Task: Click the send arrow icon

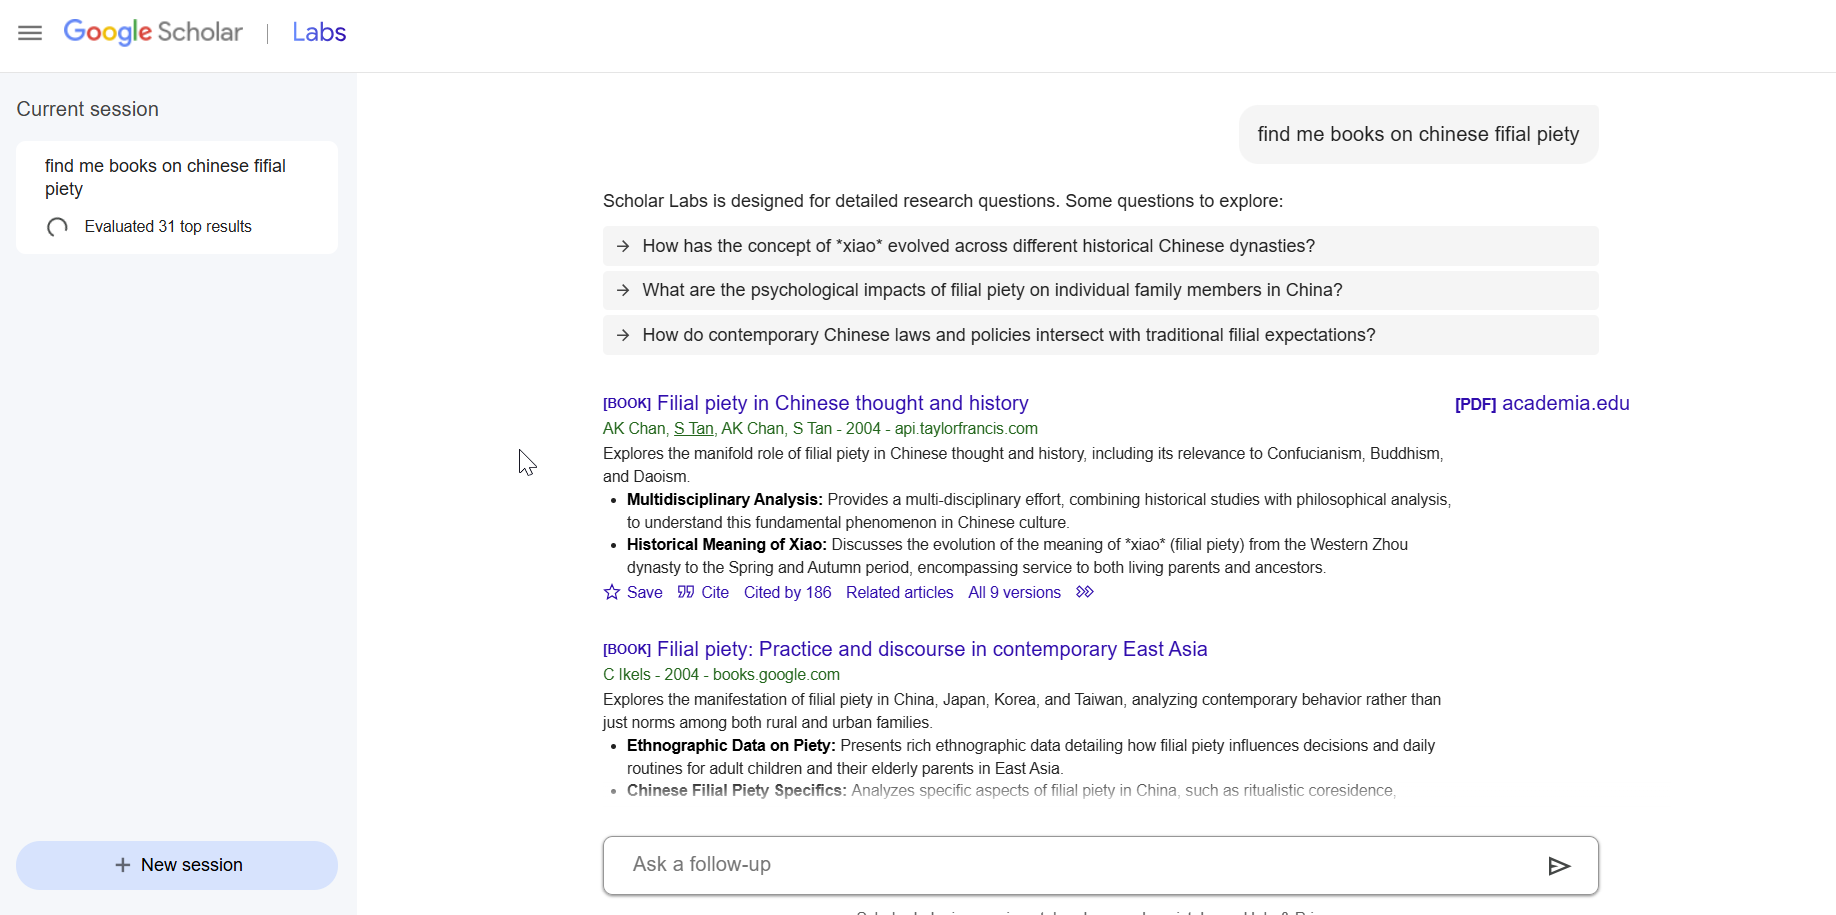Action: pos(1559,866)
